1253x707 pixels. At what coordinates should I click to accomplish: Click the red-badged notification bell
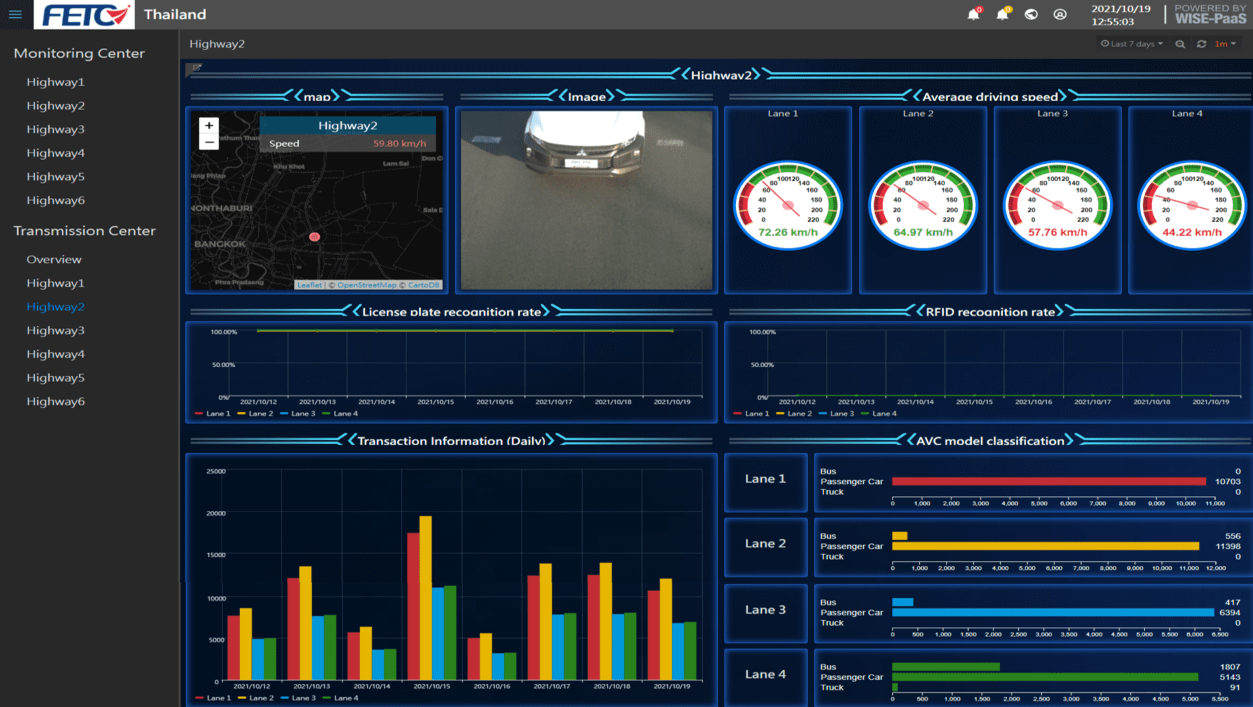click(x=973, y=14)
